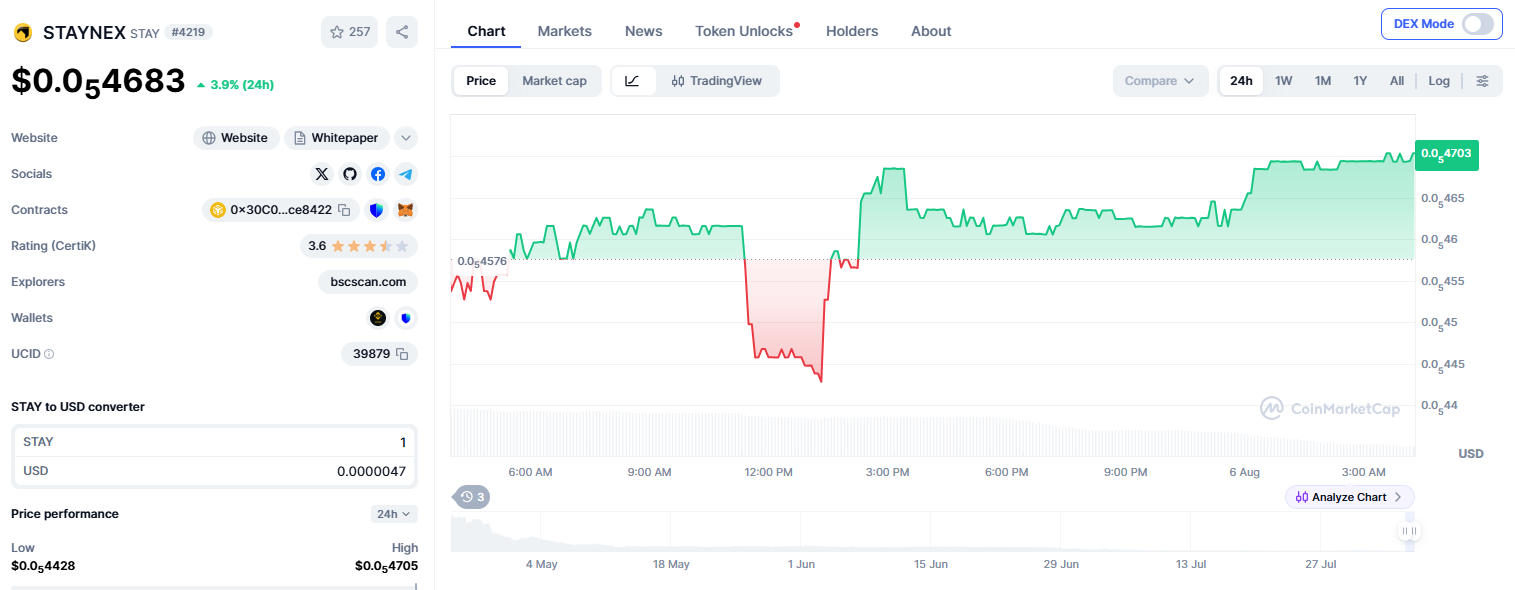The image size is (1515, 590).
Task: Click the share icon next to watchlist
Action: click(x=402, y=32)
